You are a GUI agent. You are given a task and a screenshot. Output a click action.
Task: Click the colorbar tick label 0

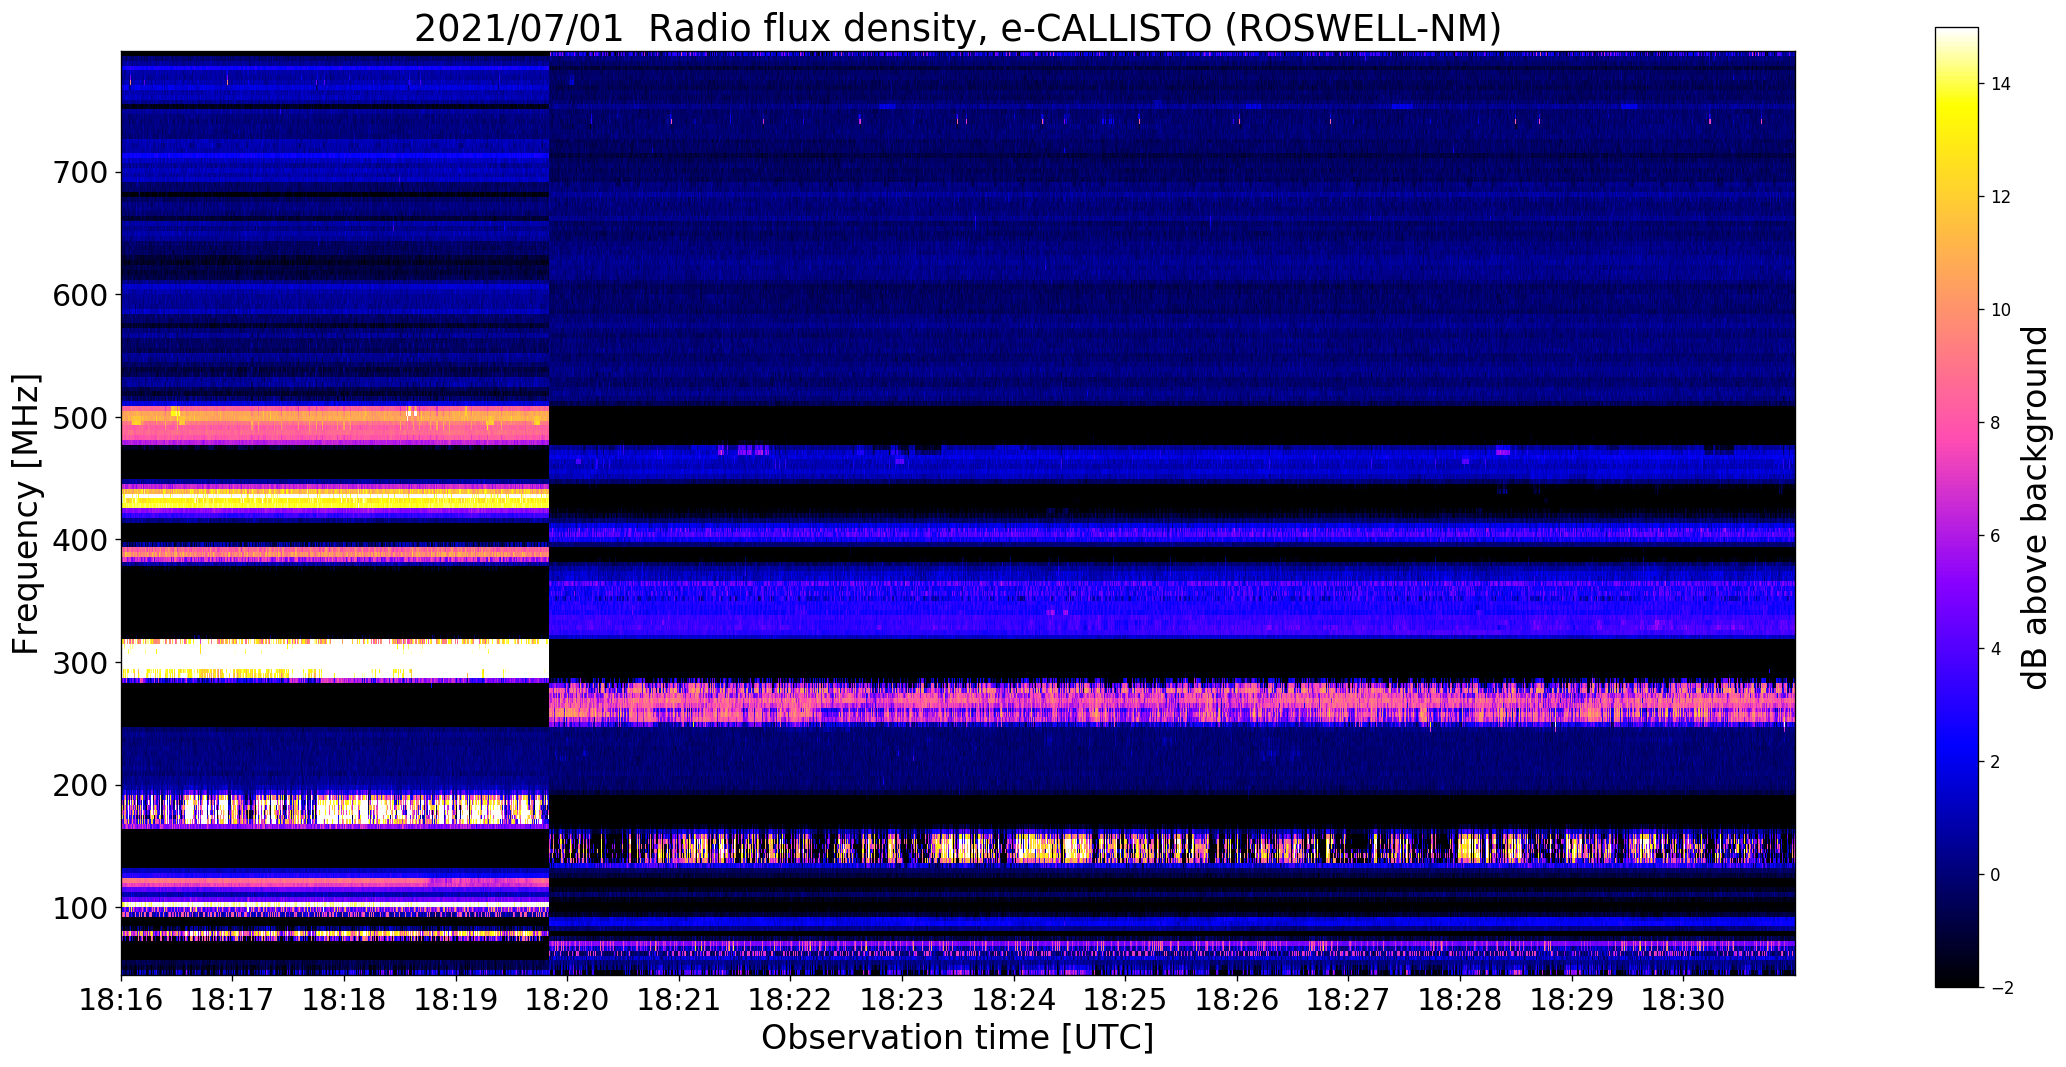tap(1996, 875)
